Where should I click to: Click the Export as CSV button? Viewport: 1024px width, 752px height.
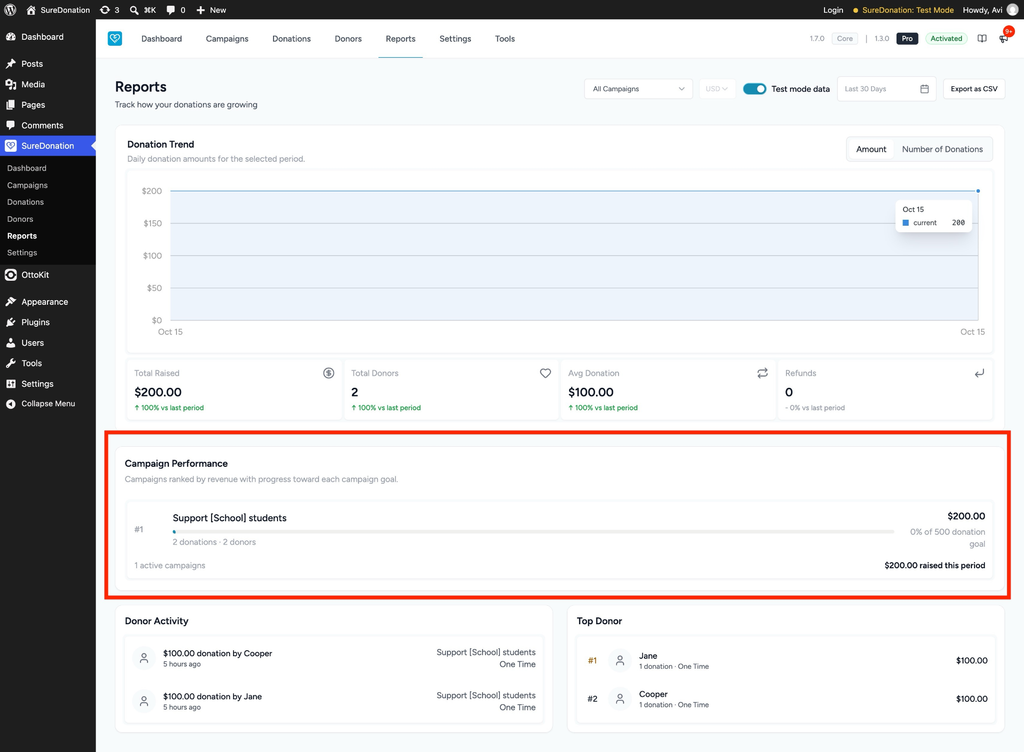[x=974, y=89]
